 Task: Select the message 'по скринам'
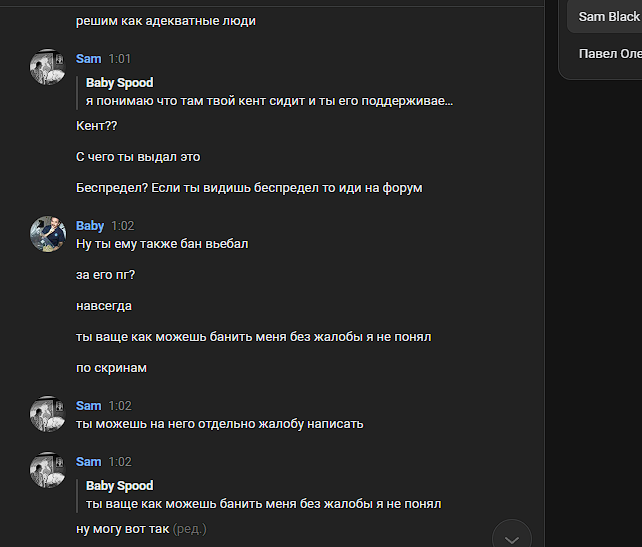pyautogui.click(x=111, y=368)
